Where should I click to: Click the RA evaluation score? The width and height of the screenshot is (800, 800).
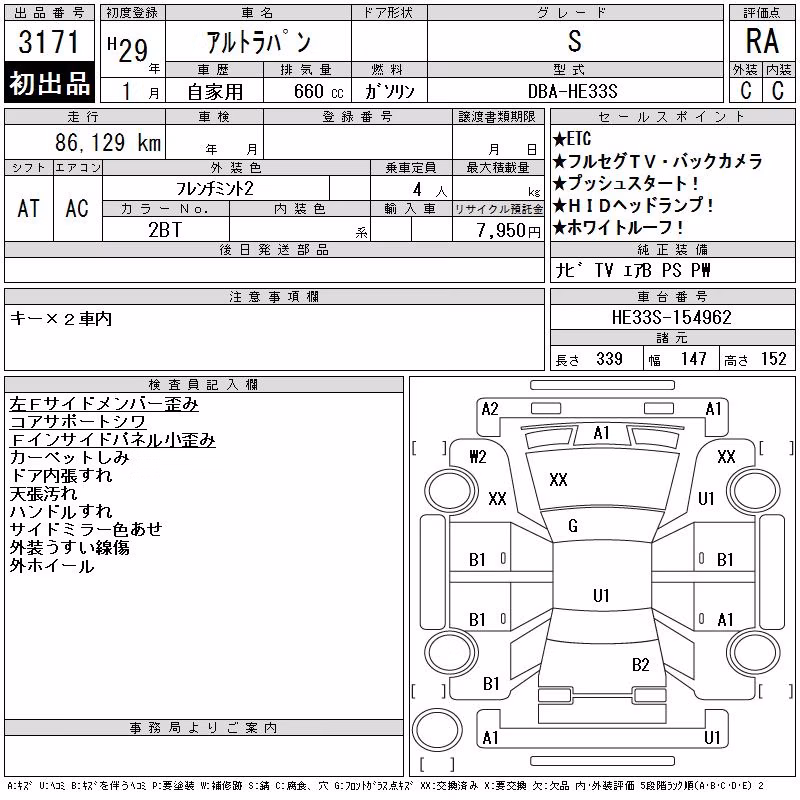click(762, 41)
